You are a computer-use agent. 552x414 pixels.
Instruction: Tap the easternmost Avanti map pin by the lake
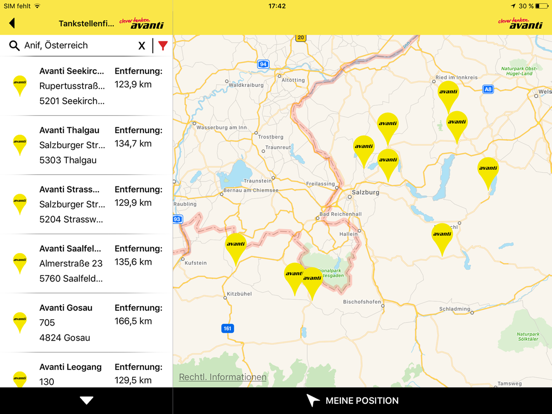click(x=488, y=174)
